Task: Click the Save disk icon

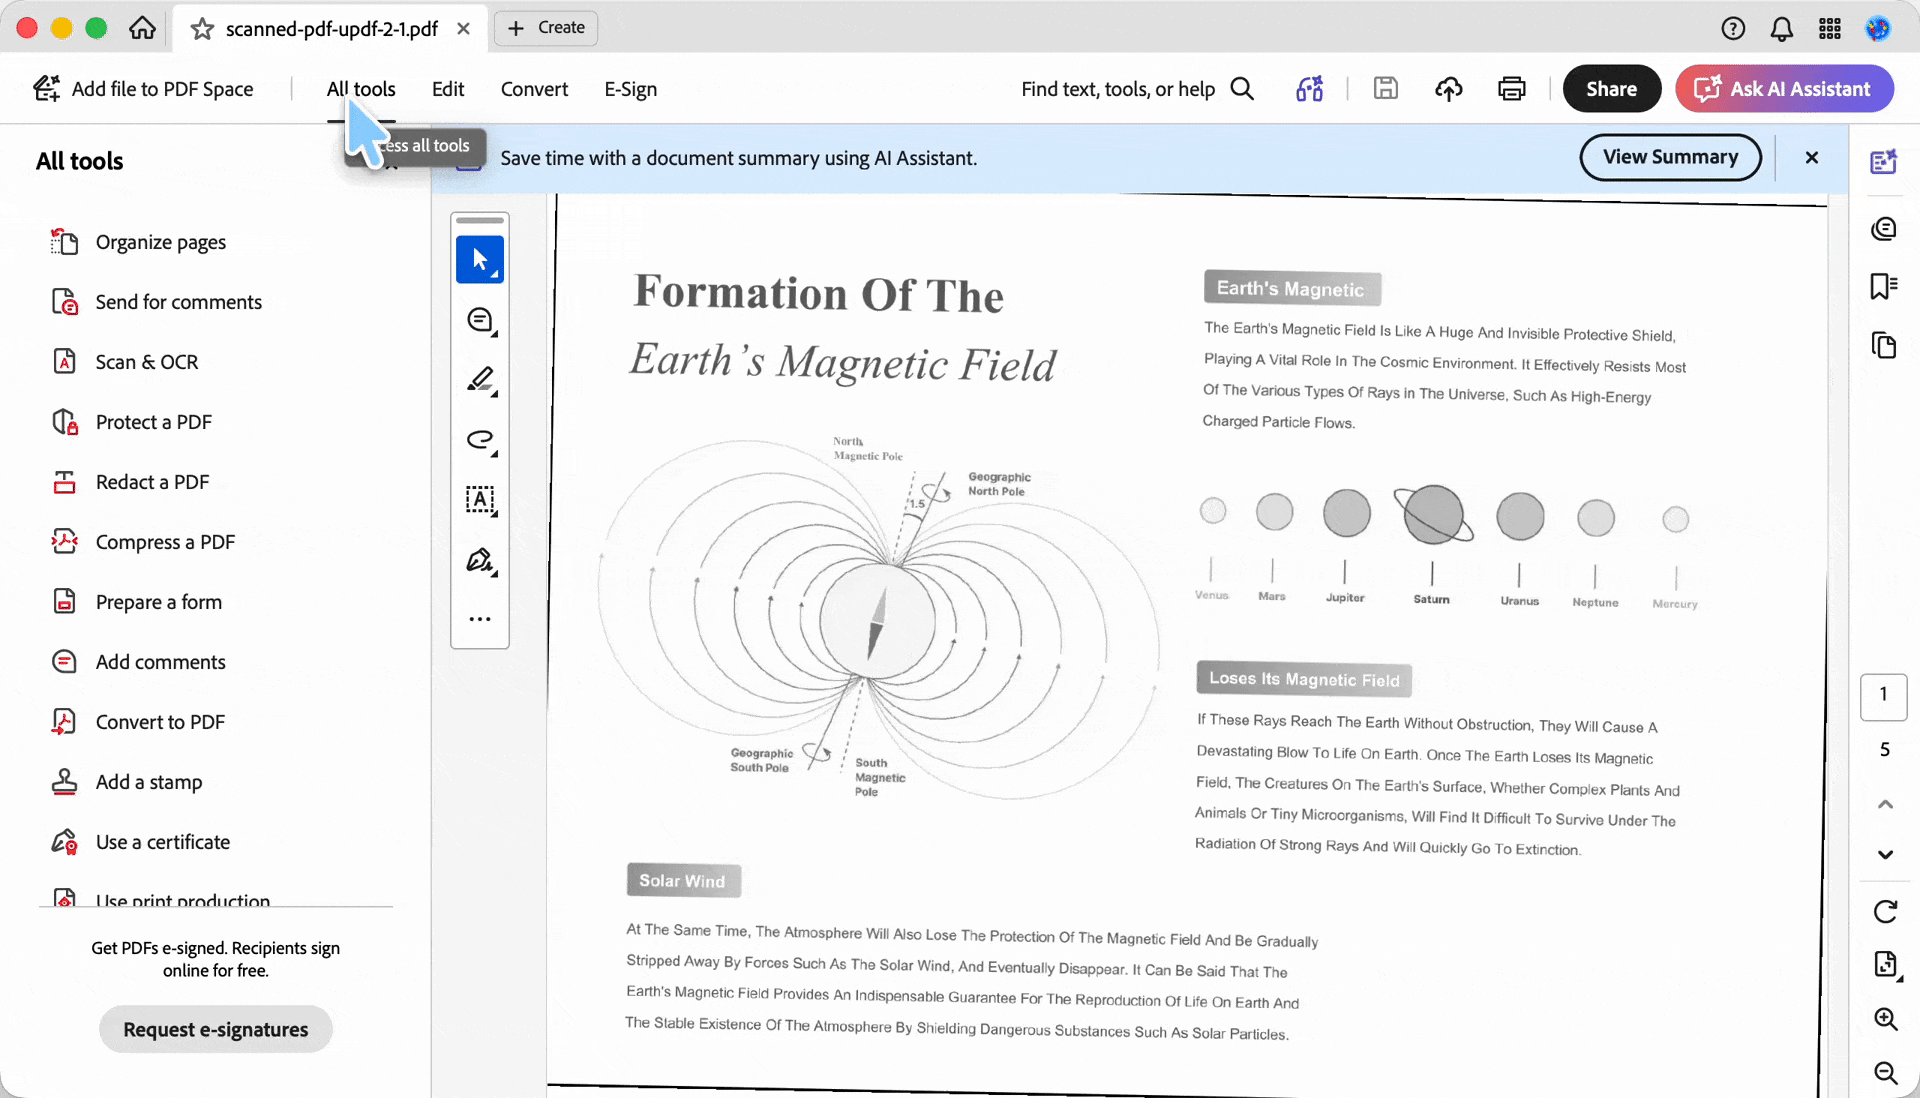Action: pyautogui.click(x=1385, y=89)
